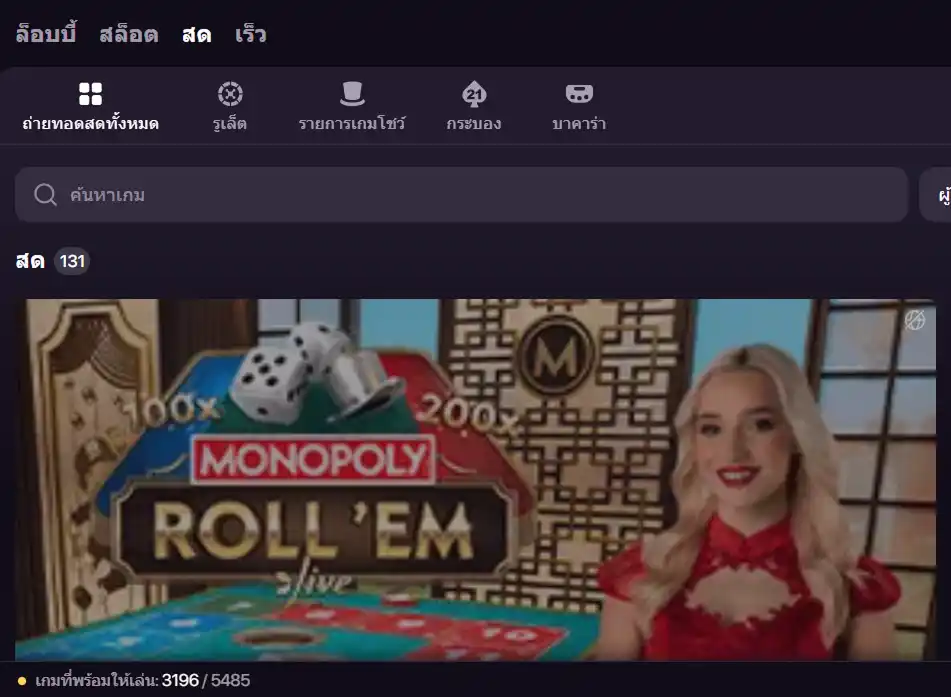951x697 pixels.
Task: Open the รูเล็ต roulette category
Action: [230, 124]
